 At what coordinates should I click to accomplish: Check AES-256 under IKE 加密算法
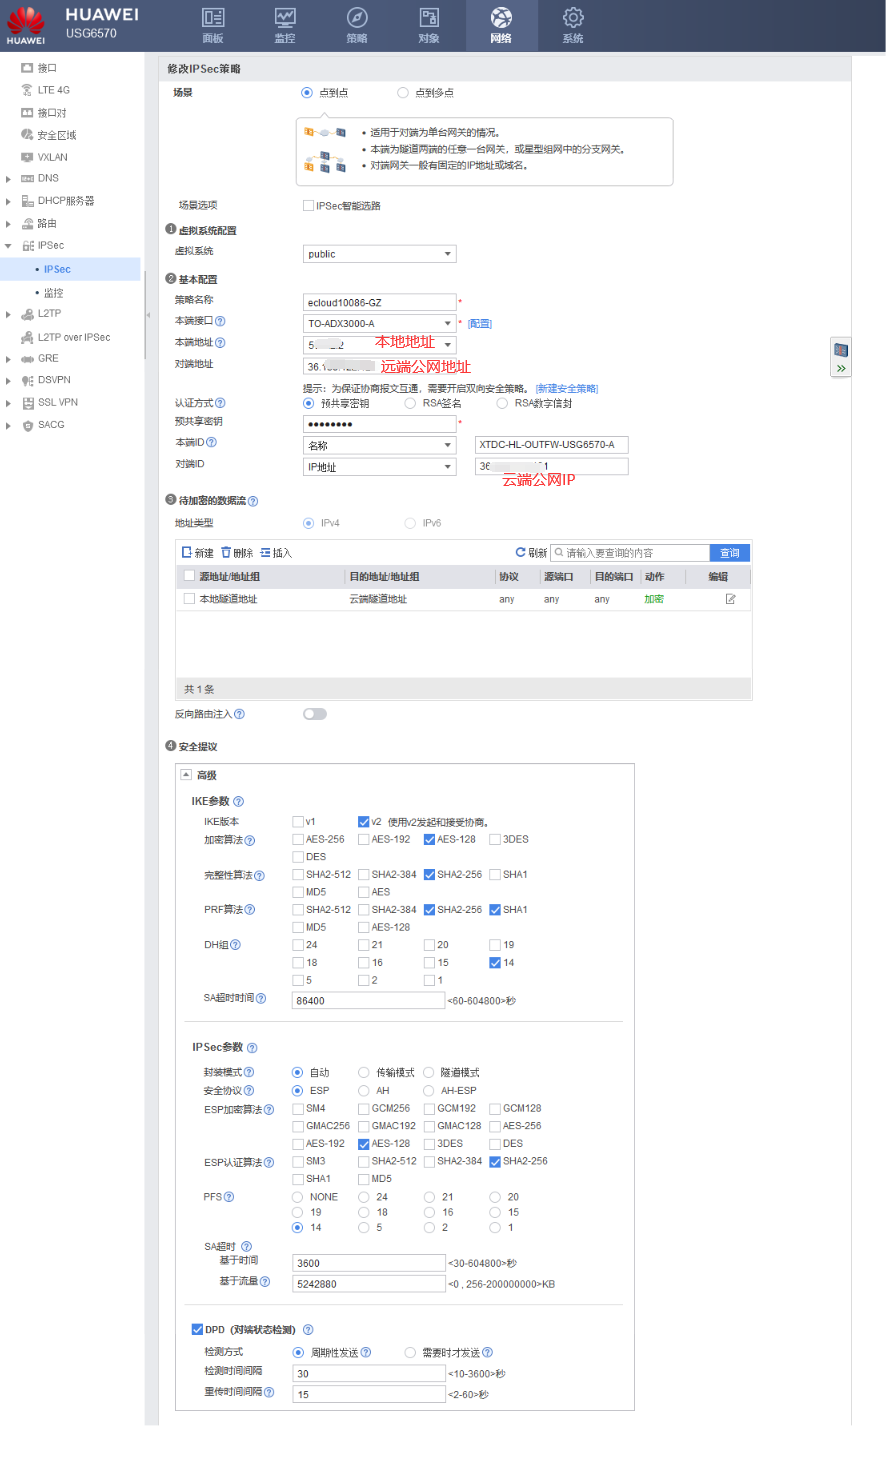point(298,840)
